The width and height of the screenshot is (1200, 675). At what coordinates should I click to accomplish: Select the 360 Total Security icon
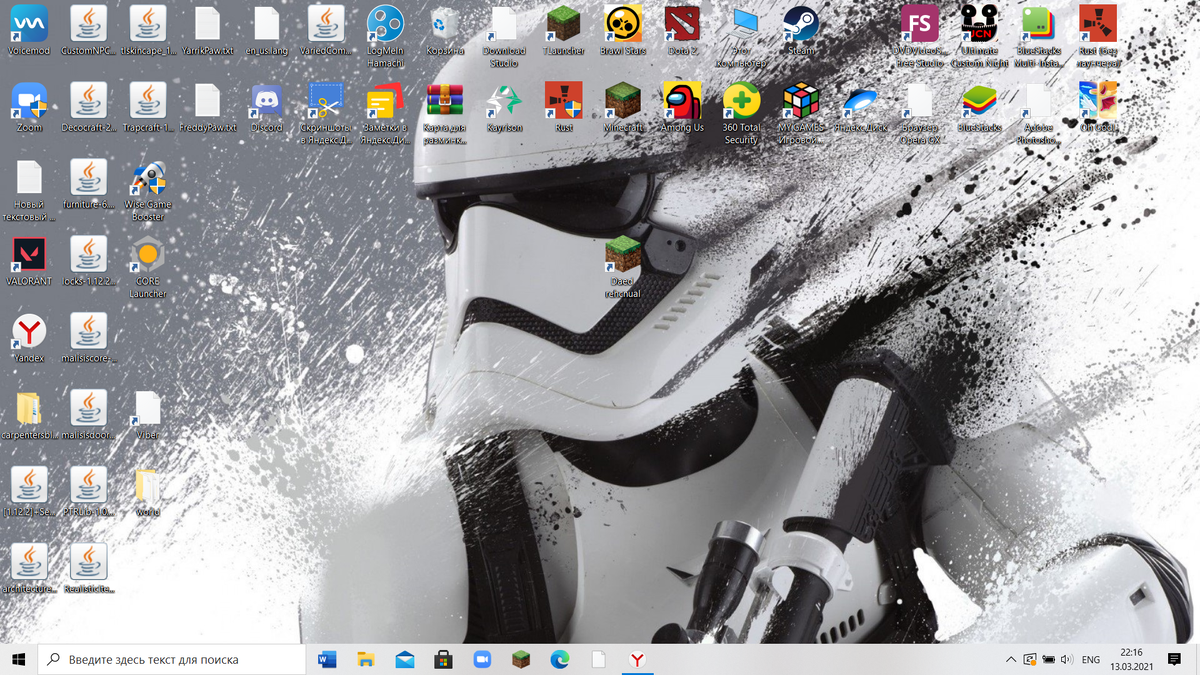click(742, 113)
